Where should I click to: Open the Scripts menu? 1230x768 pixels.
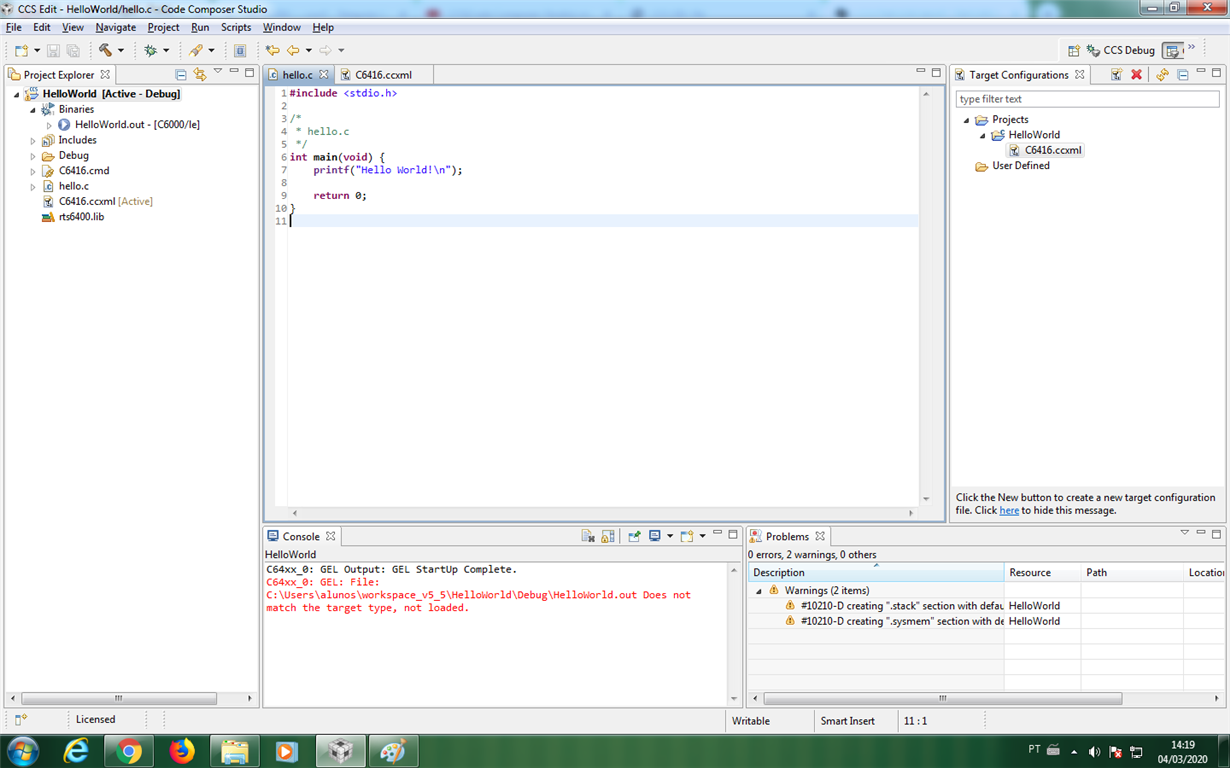tap(236, 27)
